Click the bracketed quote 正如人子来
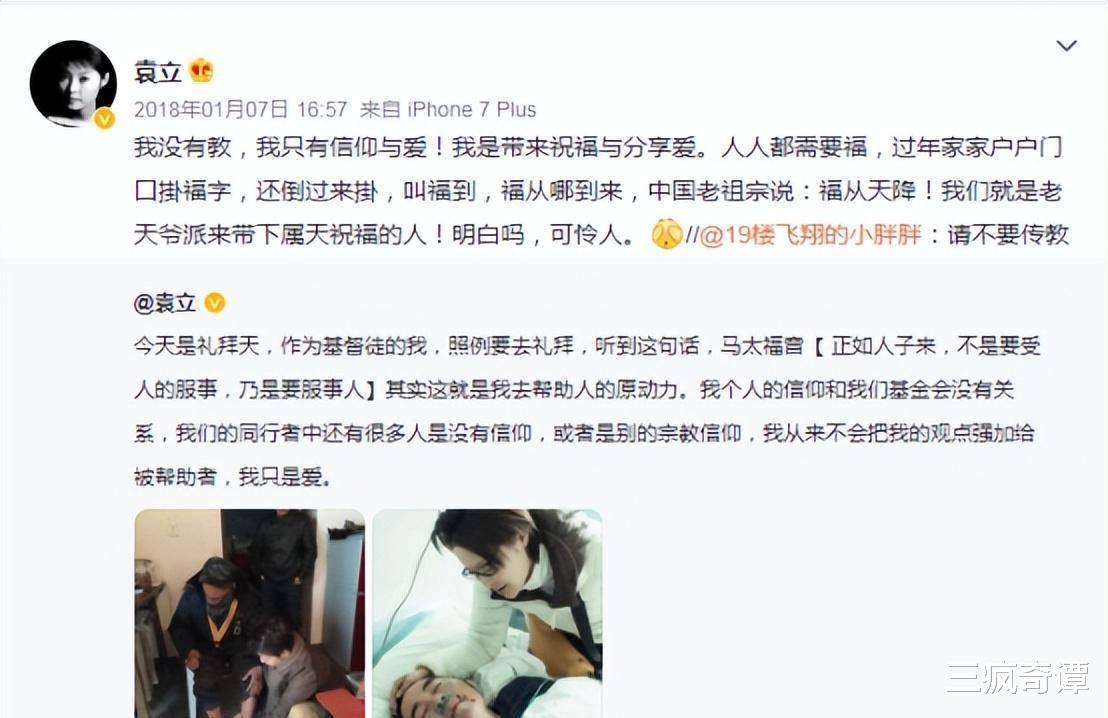This screenshot has height=718, width=1108. pyautogui.click(x=883, y=346)
